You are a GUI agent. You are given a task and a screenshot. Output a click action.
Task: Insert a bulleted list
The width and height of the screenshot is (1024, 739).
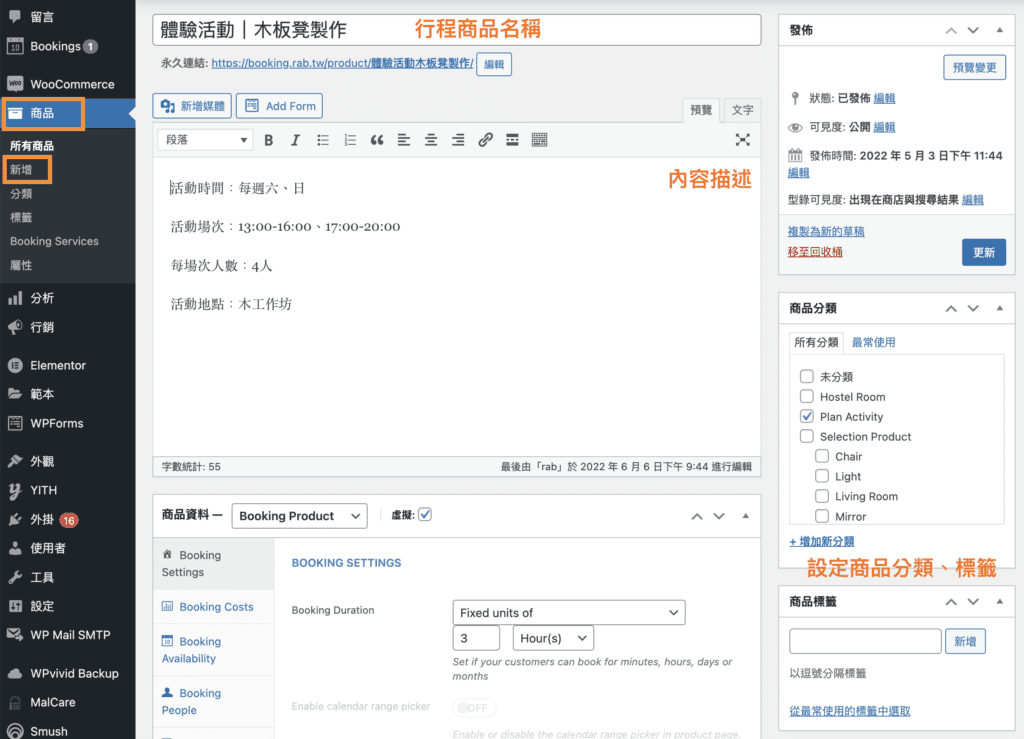322,139
